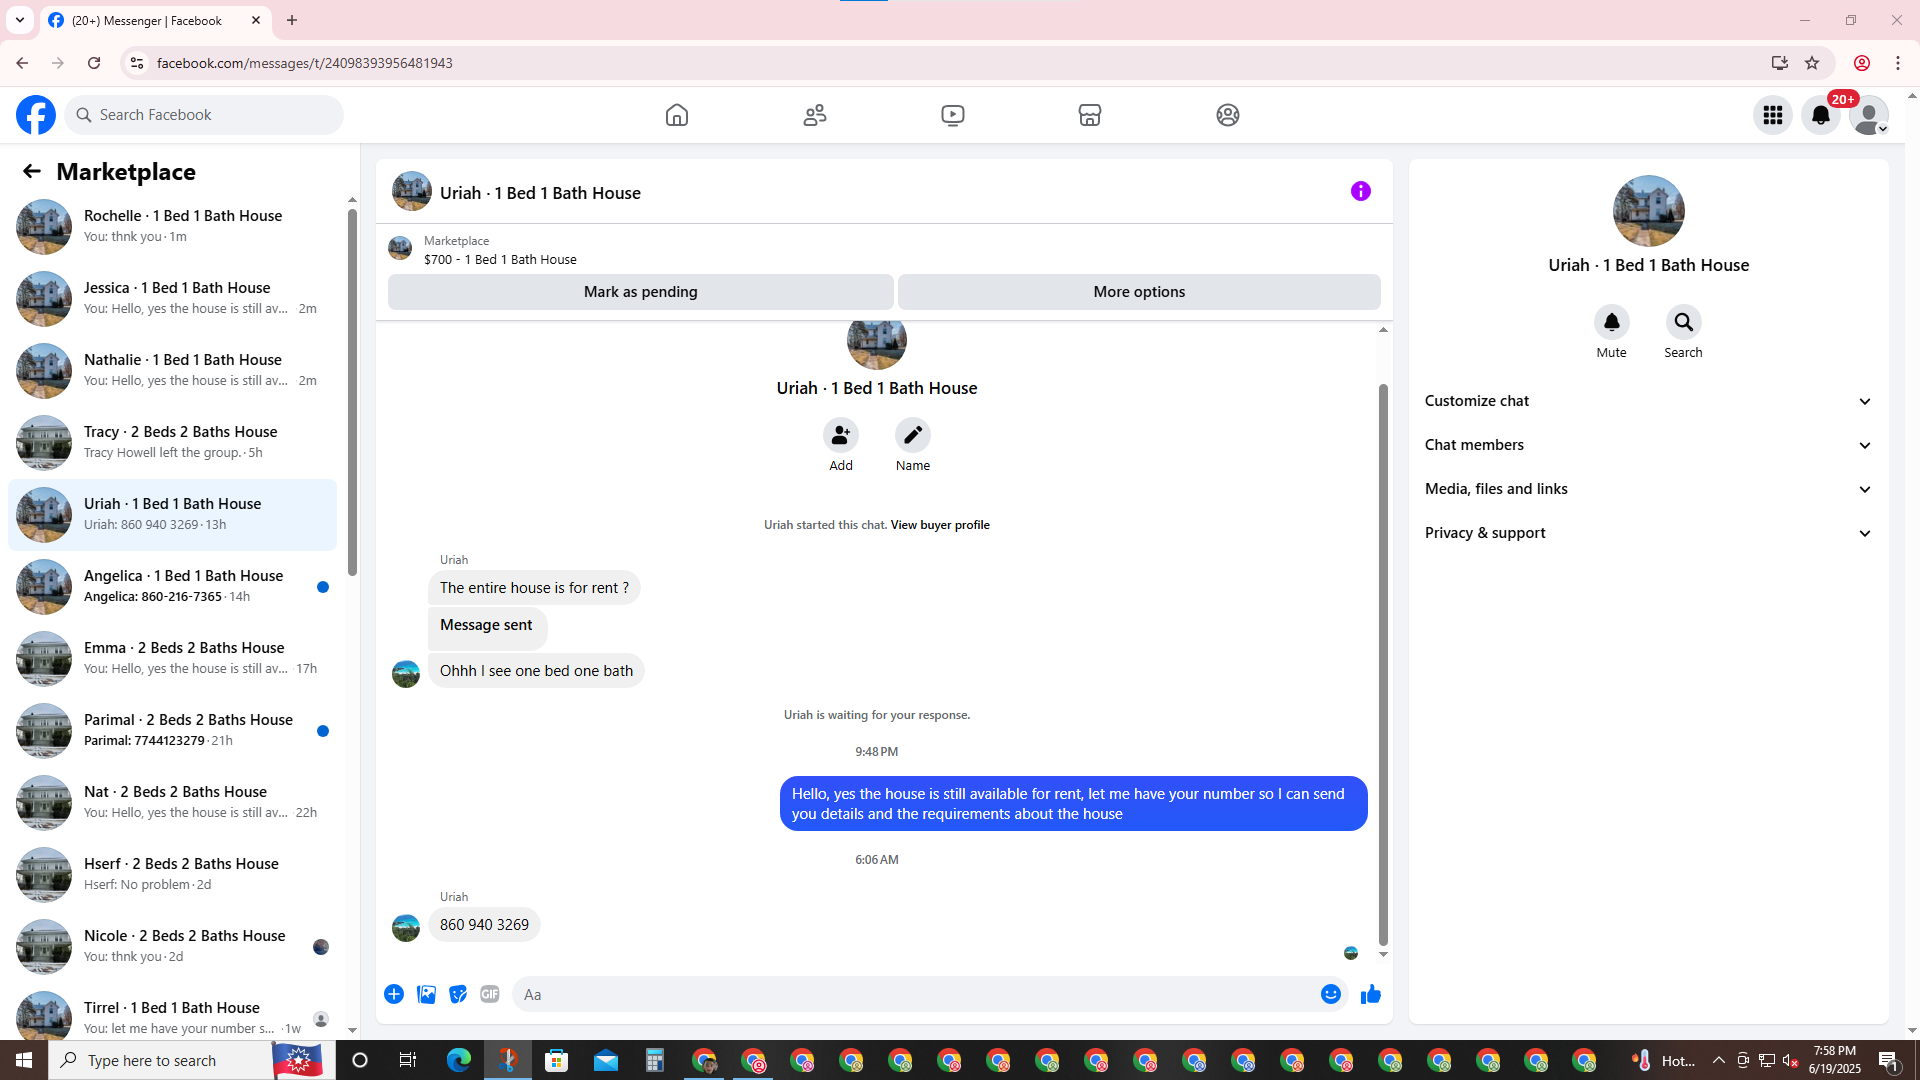Open Marketplace listing $700 - 1 Bed 1 Bath House
The image size is (1920, 1080).
pos(500,259)
